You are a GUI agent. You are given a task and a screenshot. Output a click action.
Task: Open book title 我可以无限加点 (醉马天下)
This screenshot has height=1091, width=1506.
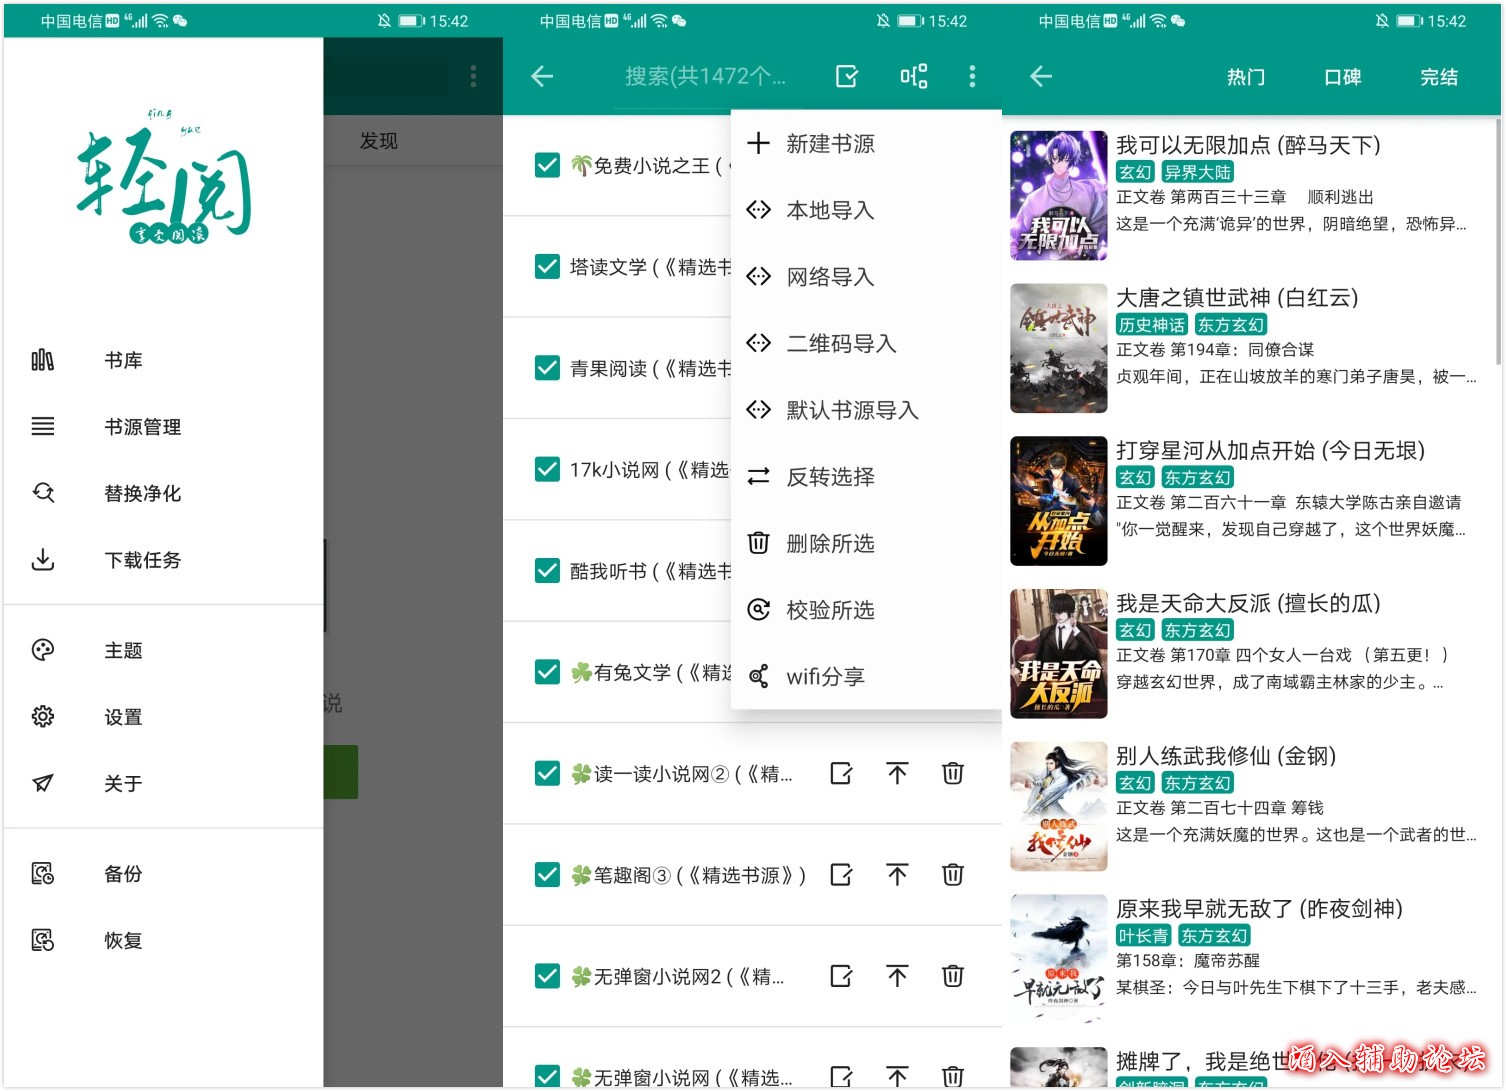click(1248, 145)
